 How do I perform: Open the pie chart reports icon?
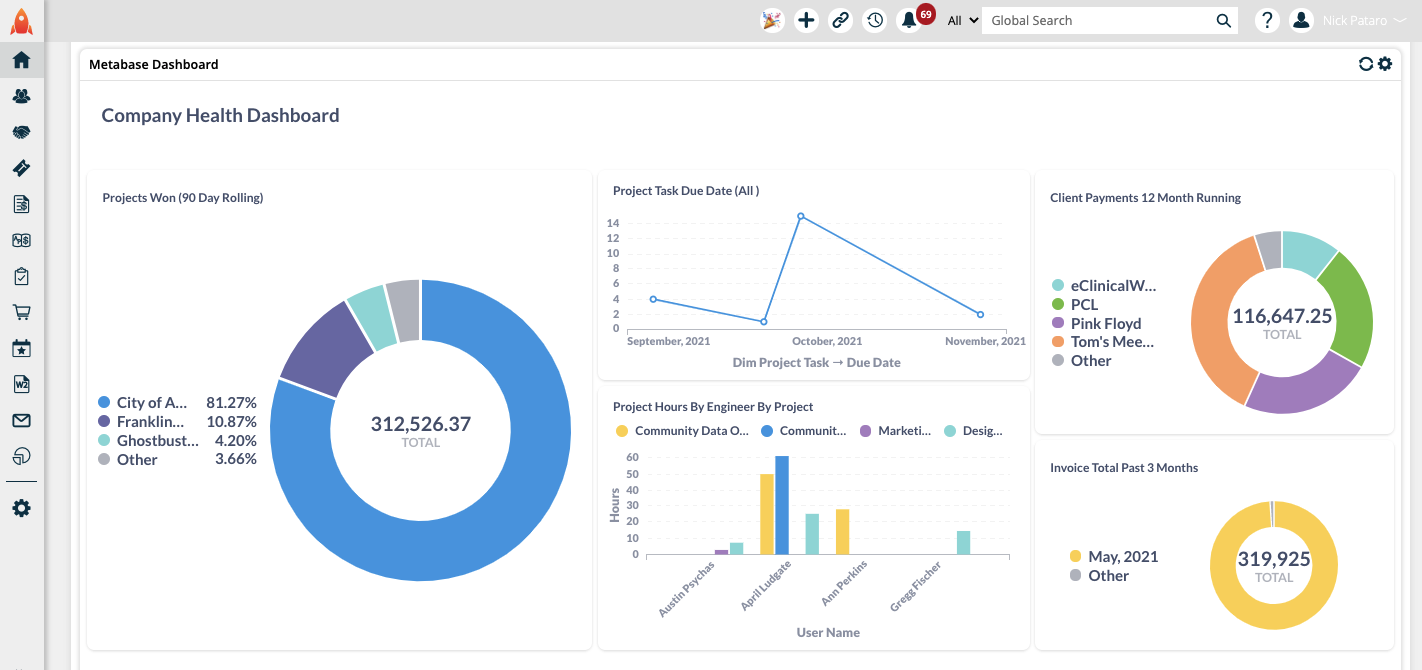tap(21, 456)
